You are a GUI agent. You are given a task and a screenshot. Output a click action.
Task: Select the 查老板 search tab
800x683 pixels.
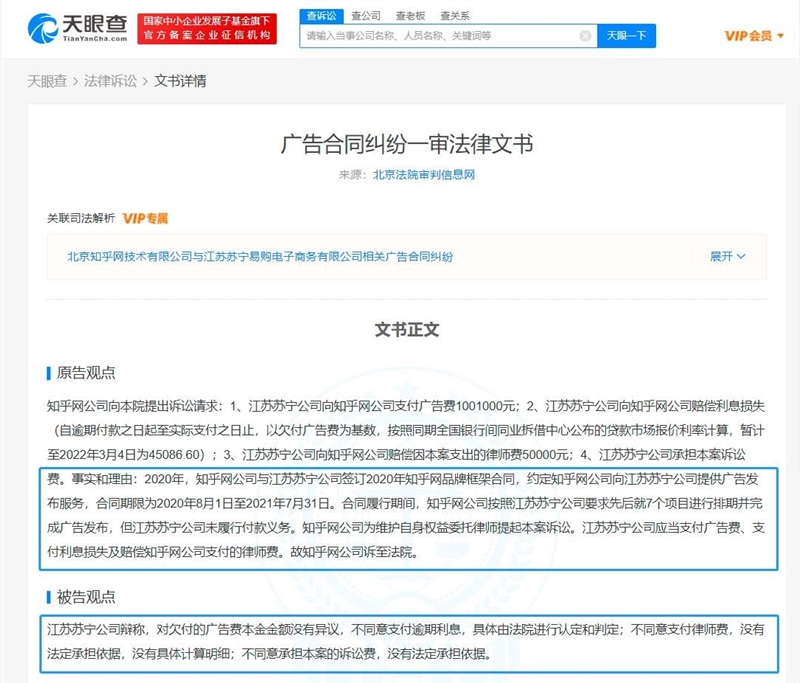[x=410, y=16]
